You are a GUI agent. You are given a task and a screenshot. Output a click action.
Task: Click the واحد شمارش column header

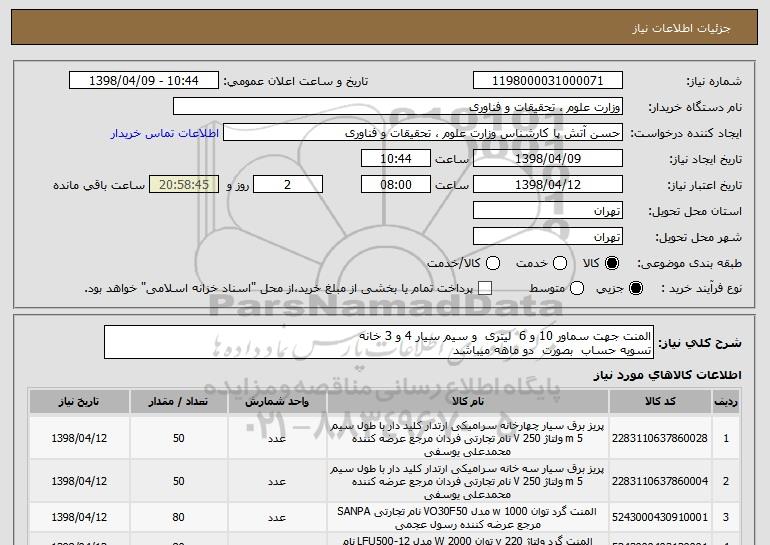[277, 402]
